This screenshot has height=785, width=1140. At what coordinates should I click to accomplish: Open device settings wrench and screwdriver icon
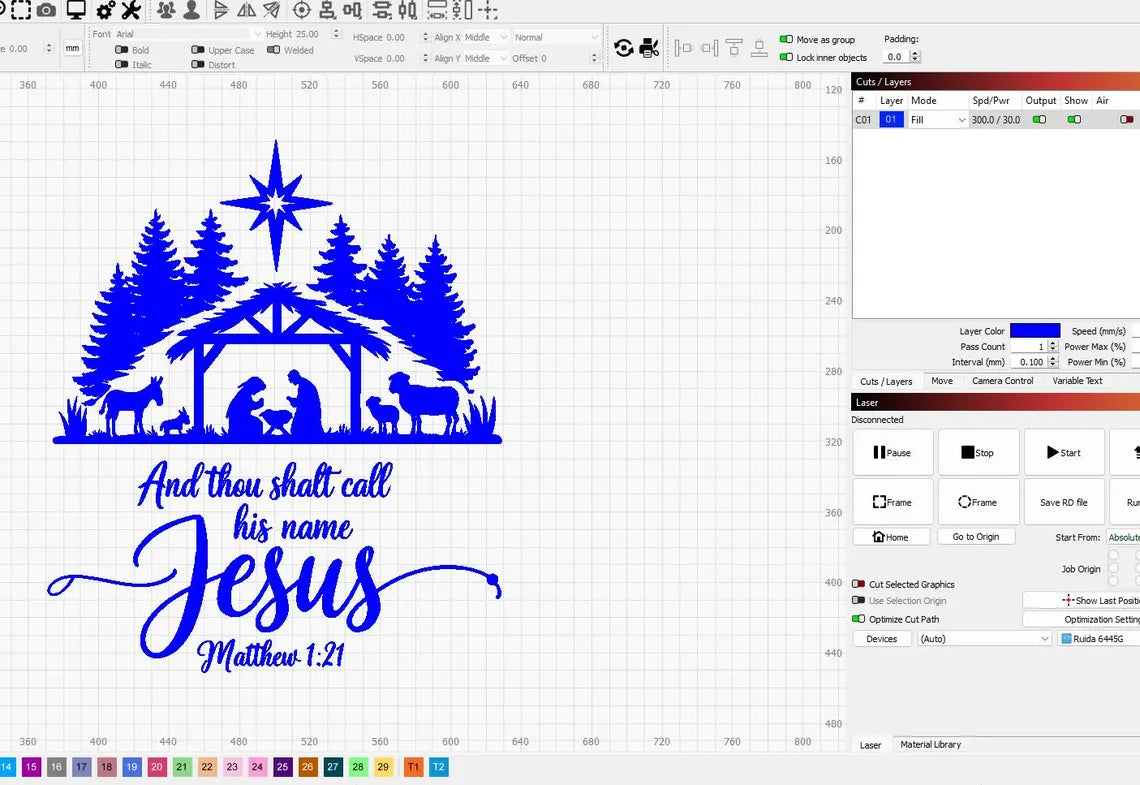point(131,11)
